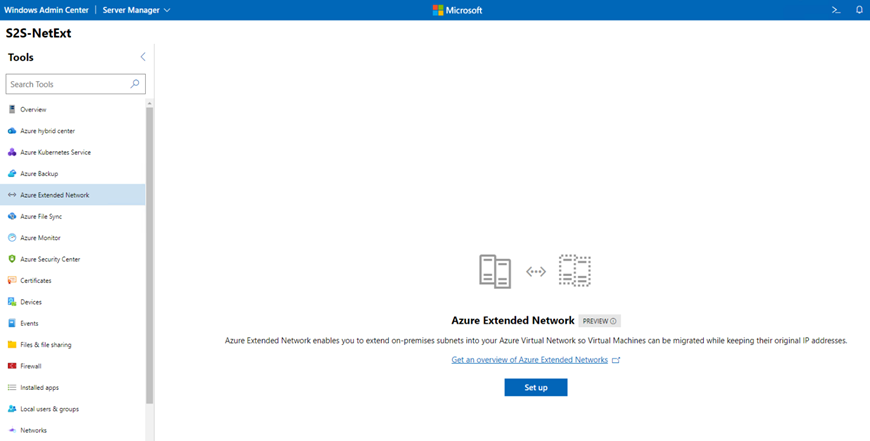Click the Overview server icon
The width and height of the screenshot is (870, 441).
pyautogui.click(x=12, y=109)
